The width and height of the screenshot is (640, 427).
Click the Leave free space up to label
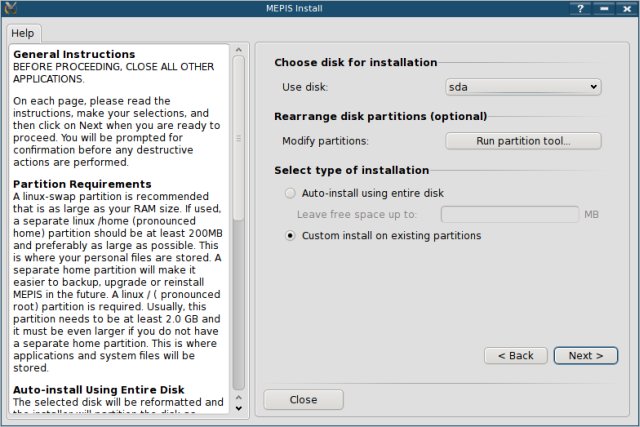[357, 214]
